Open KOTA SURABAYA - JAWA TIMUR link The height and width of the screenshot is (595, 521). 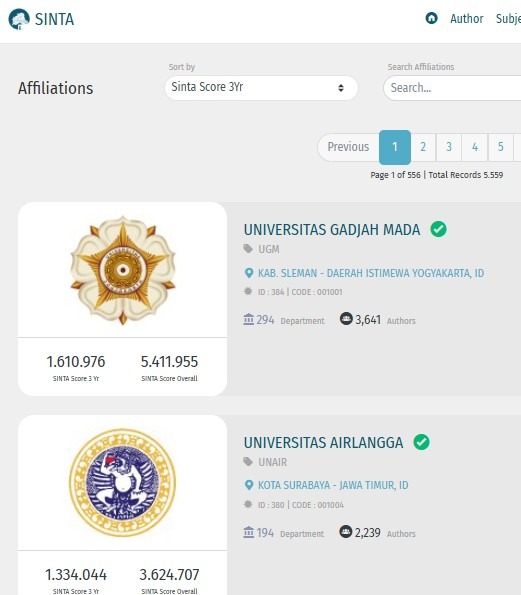(x=333, y=485)
